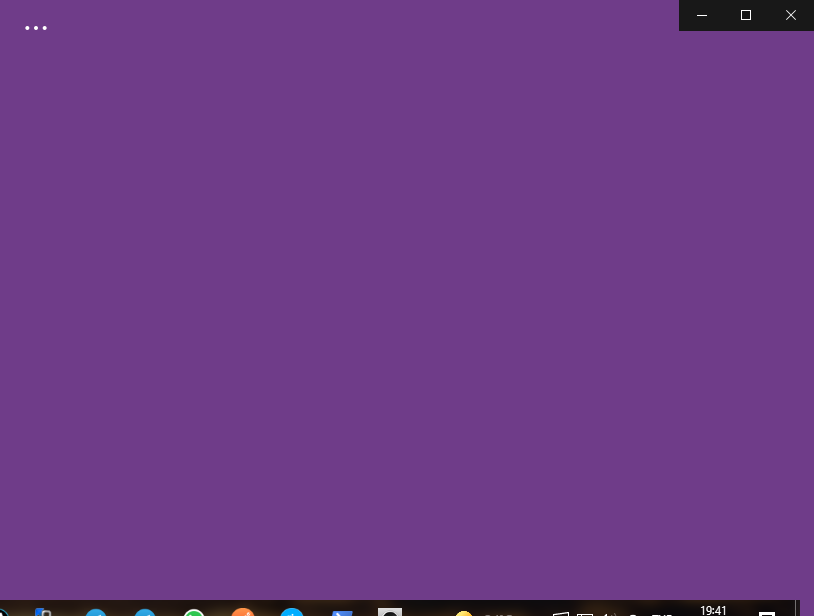Maximize the purple app window

(x=745, y=15)
